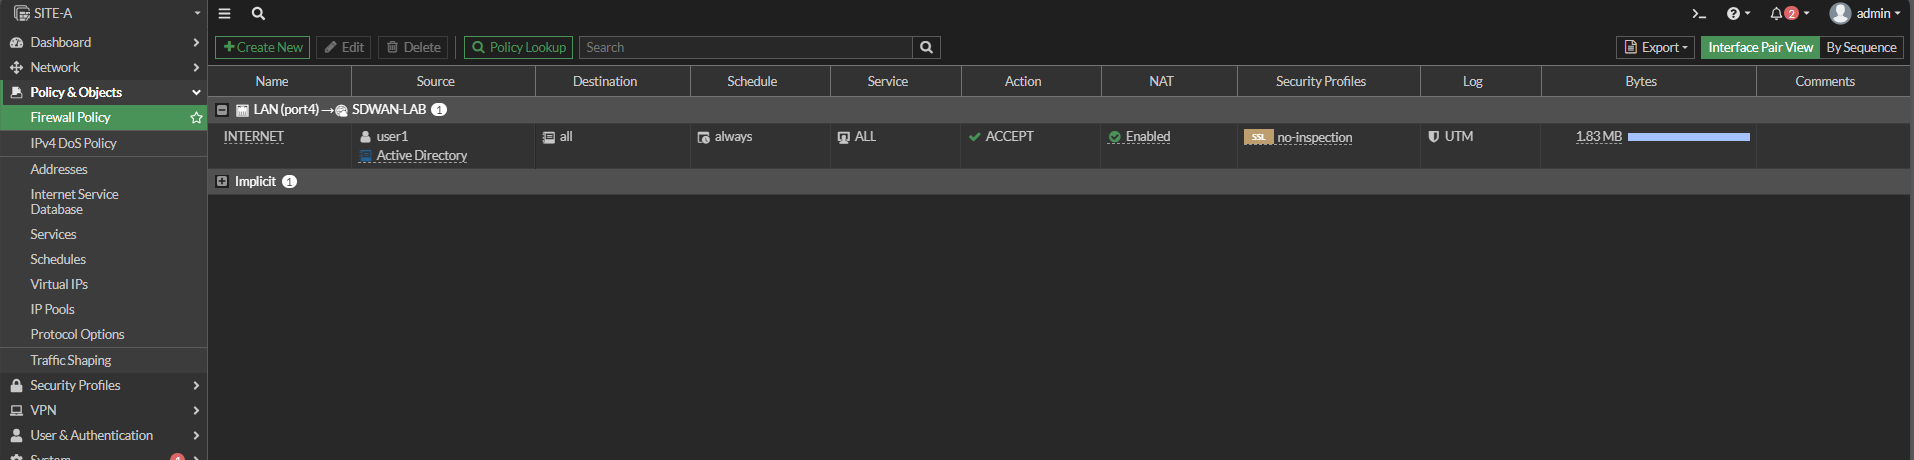
Task: Open Addresses in the sidebar
Action: (x=59, y=169)
